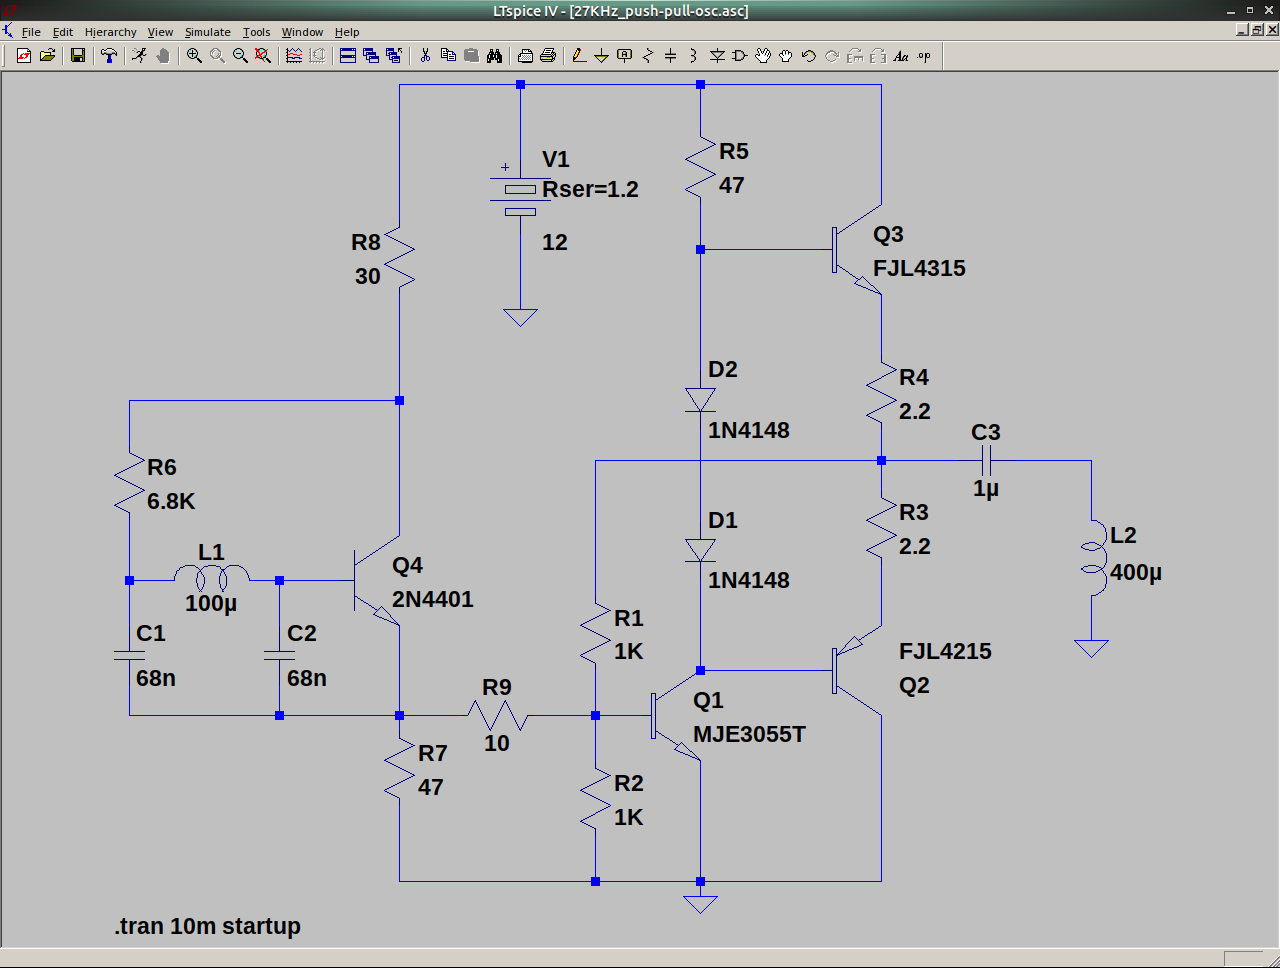Select the Draw Wire pencil tool
Viewport: 1280px width, 968px height.
coord(579,56)
